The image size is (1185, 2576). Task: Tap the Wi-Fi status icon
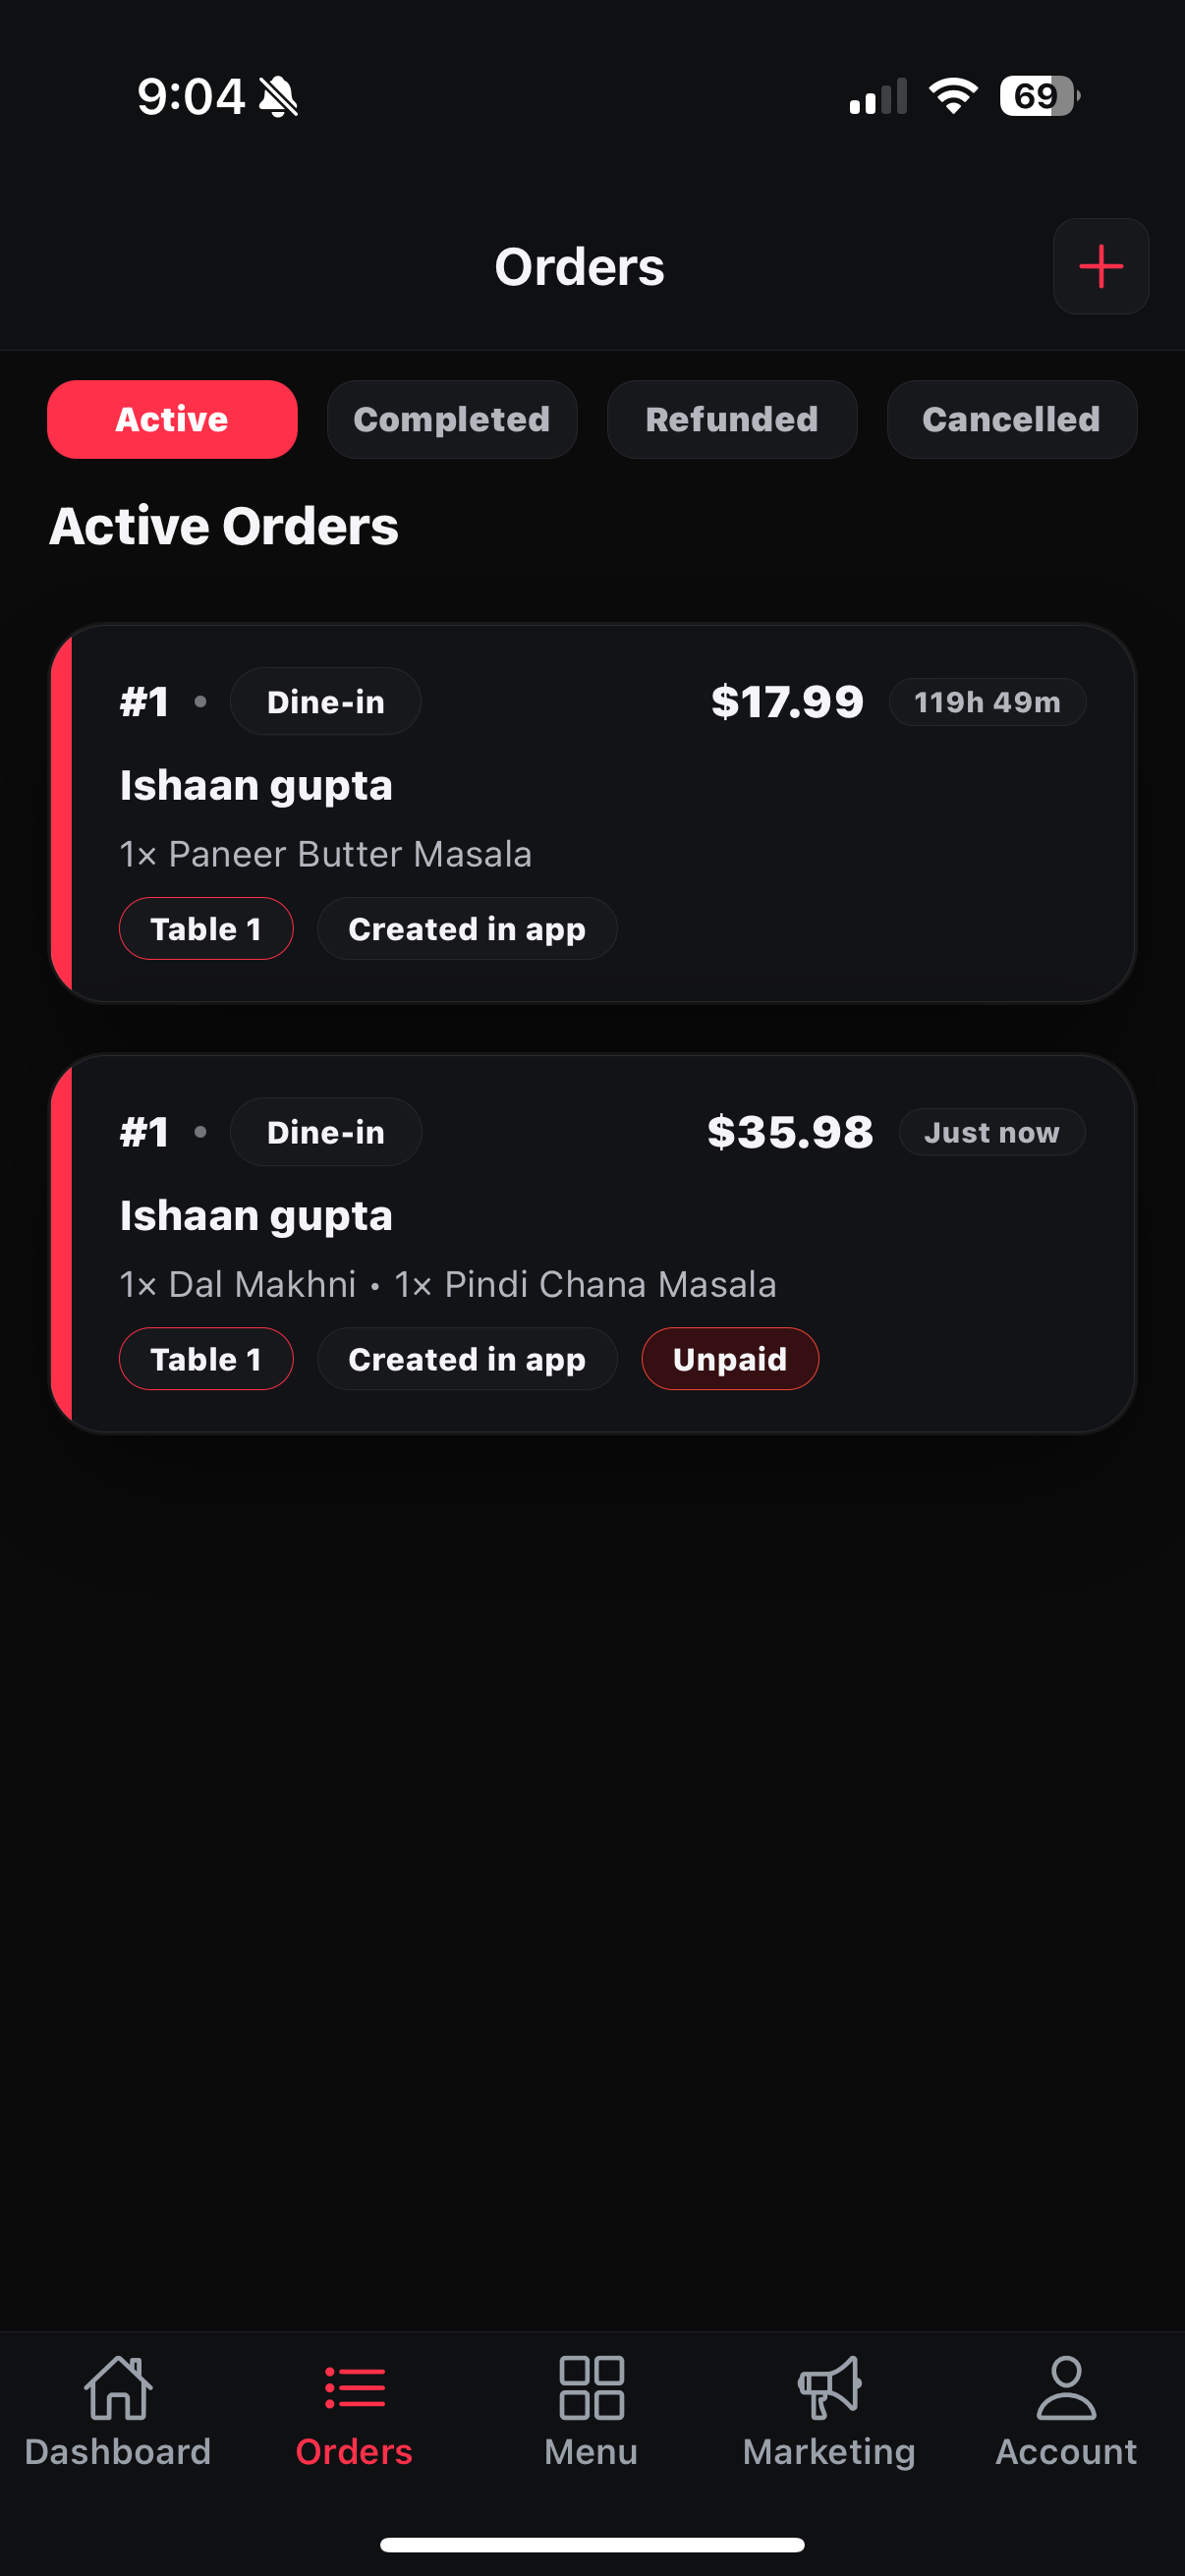pos(952,96)
